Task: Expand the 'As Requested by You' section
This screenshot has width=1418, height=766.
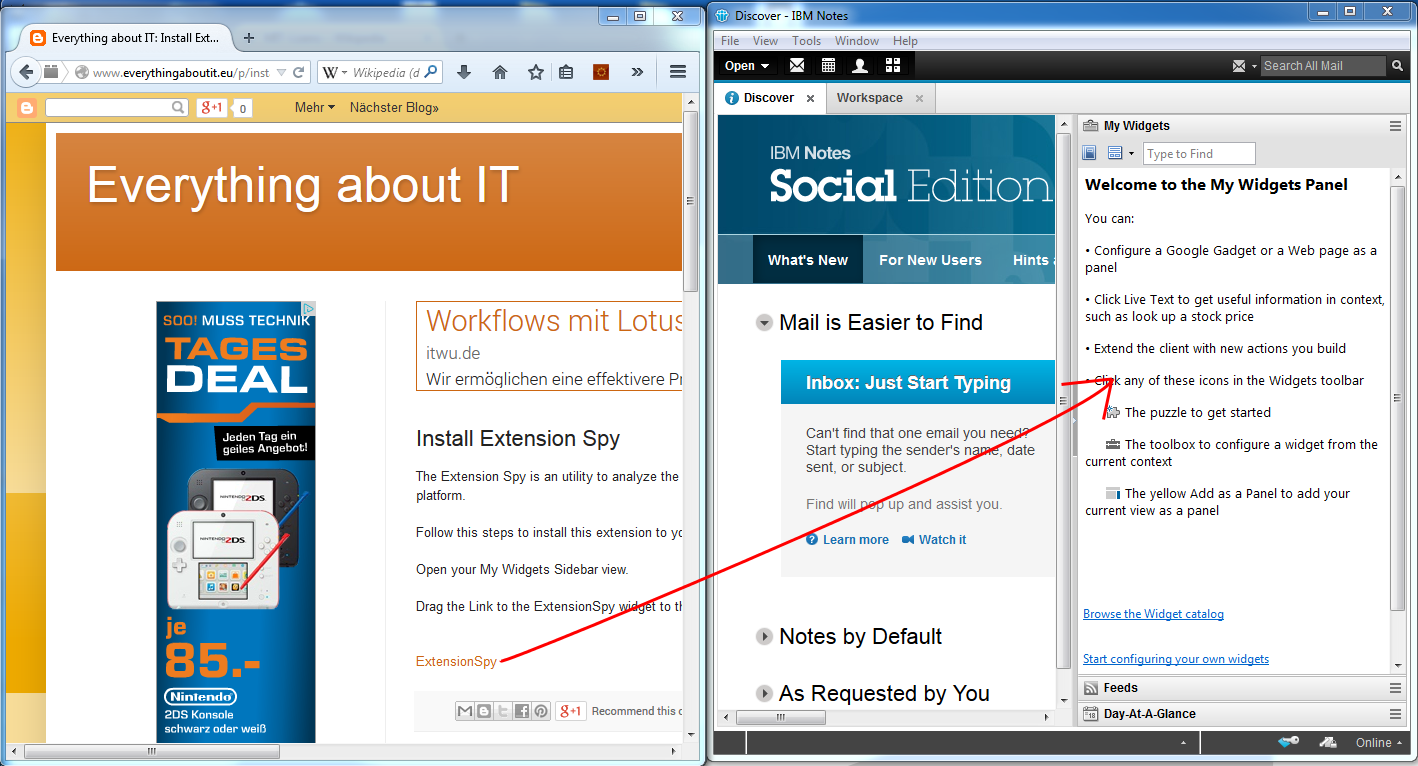Action: point(765,694)
